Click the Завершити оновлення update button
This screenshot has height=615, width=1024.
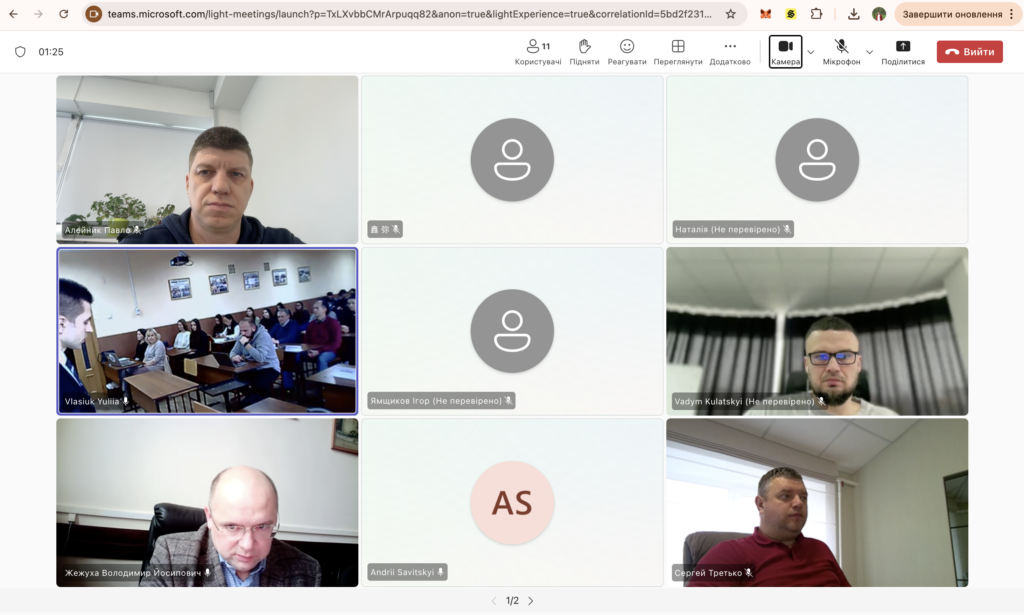951,14
